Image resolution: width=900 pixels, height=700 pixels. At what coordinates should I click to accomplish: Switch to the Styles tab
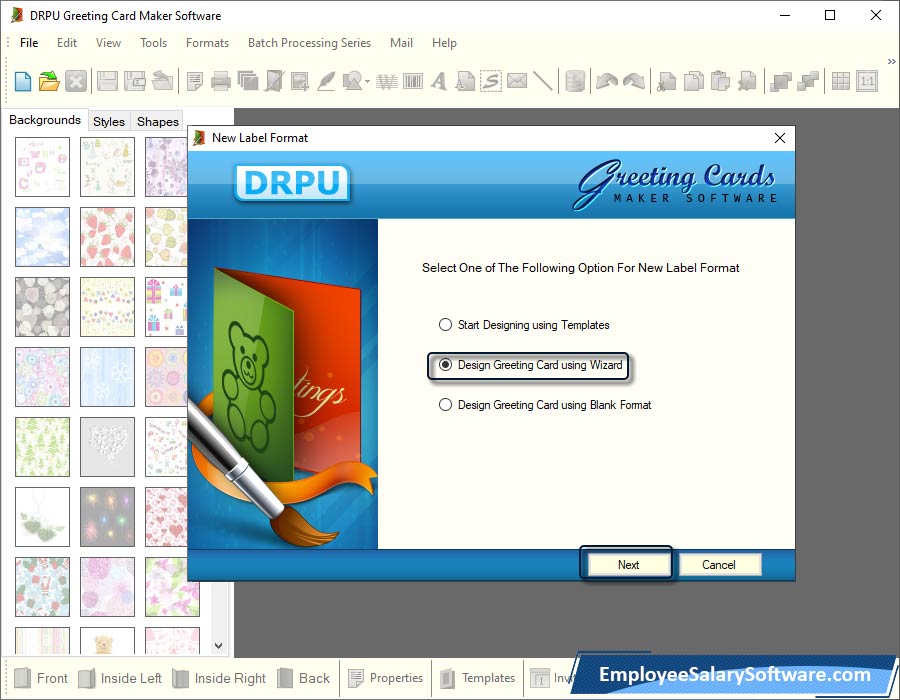coord(108,121)
